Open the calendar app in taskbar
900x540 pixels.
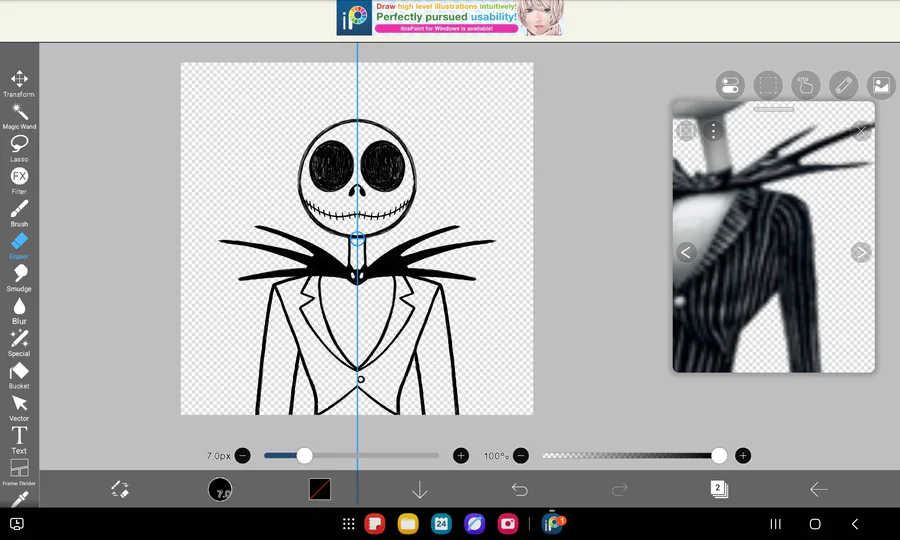click(x=441, y=523)
